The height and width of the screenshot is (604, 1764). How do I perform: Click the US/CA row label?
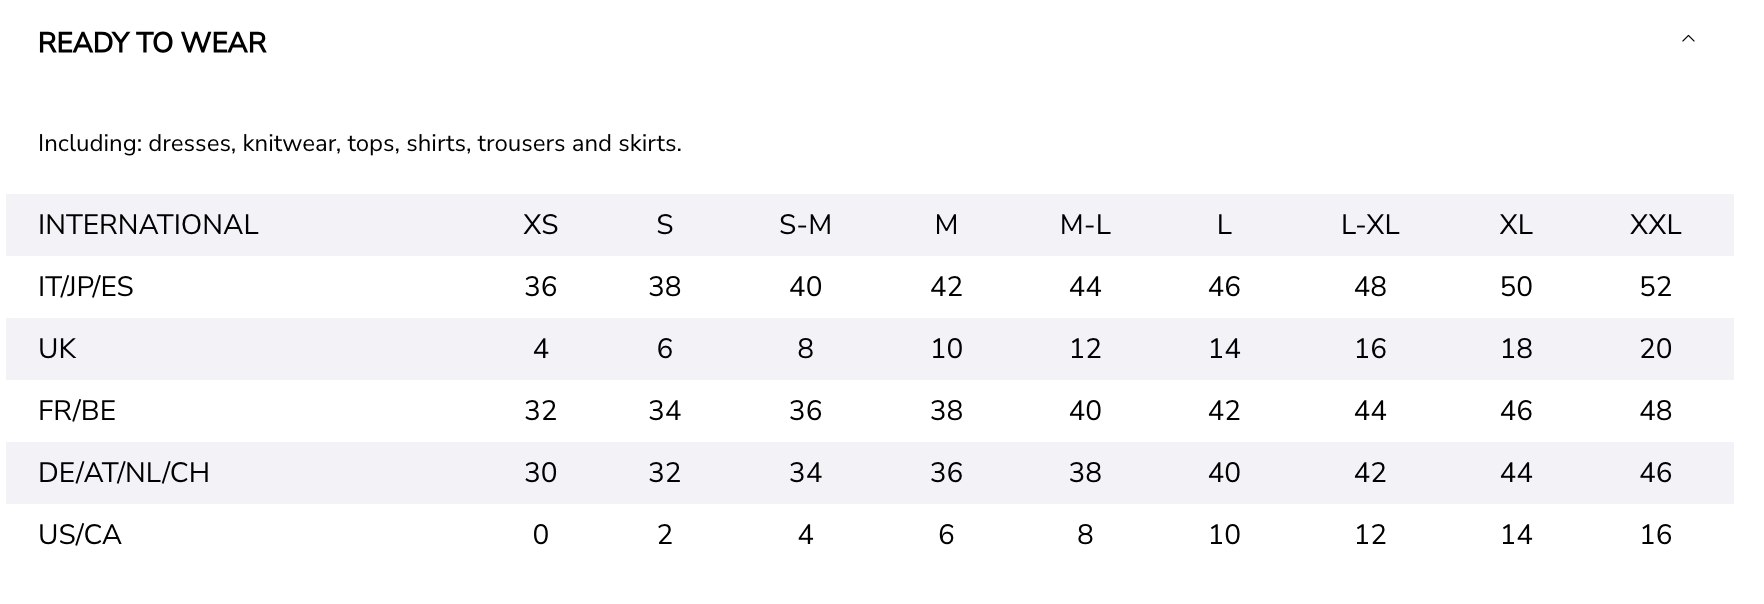(80, 535)
